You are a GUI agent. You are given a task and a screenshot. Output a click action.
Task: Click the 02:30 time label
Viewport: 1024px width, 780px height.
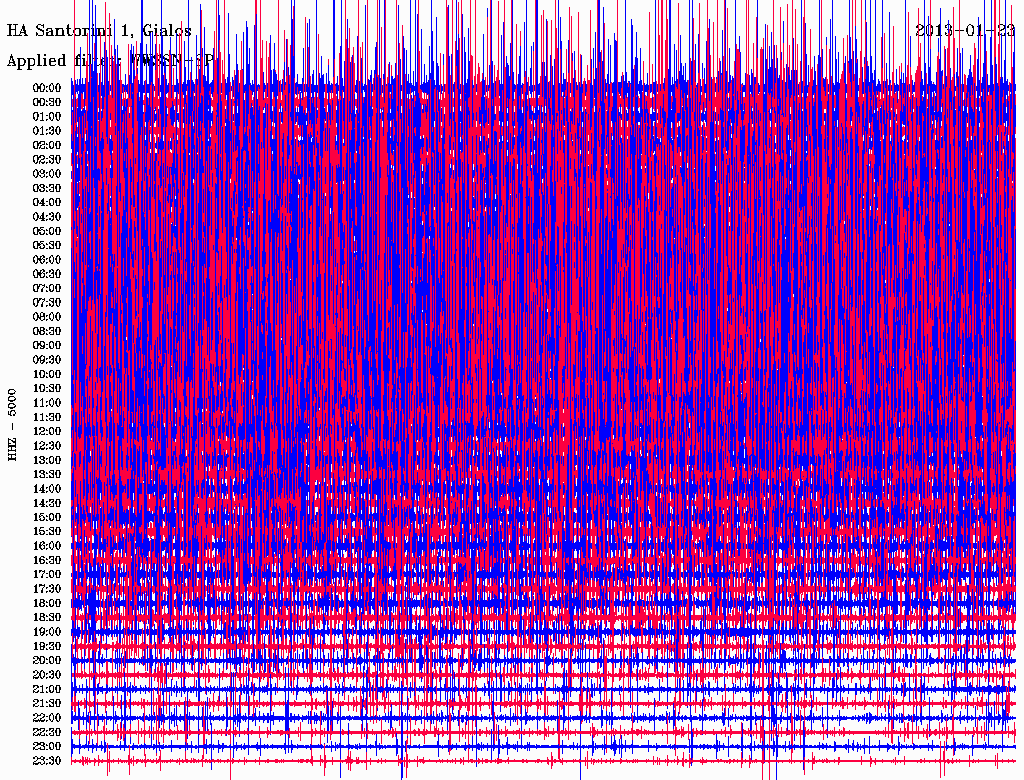[x=47, y=159]
